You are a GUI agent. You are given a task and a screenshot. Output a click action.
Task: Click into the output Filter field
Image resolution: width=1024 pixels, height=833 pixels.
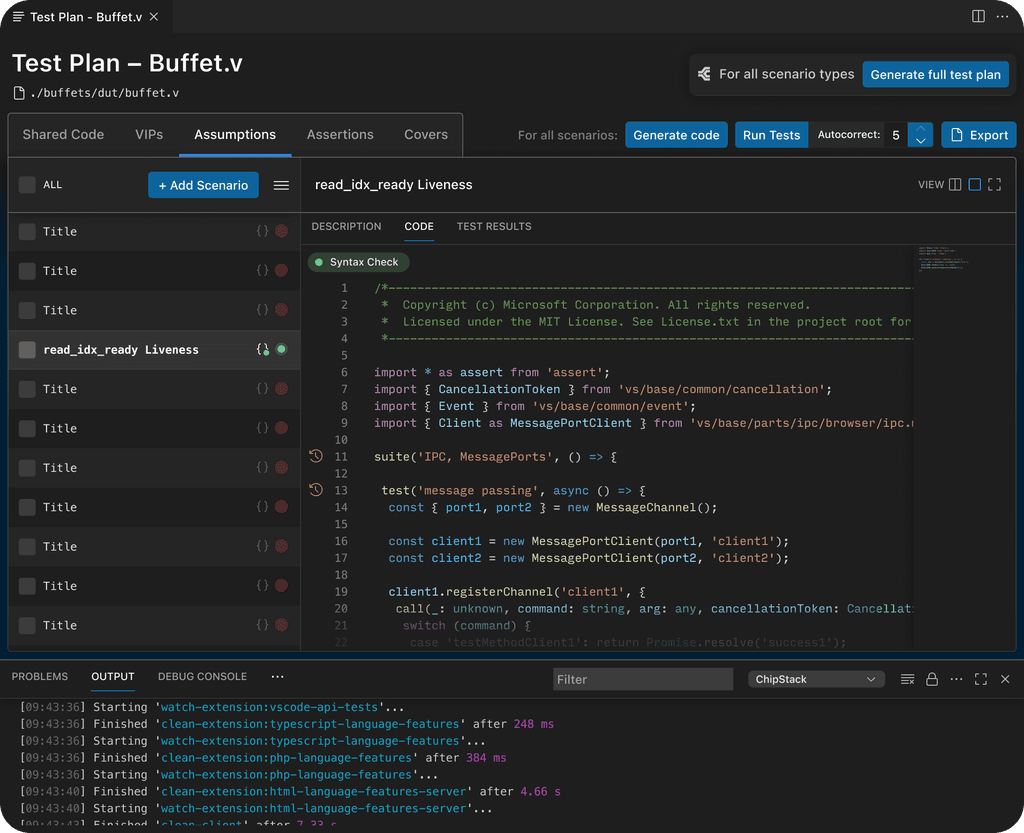tap(643, 679)
